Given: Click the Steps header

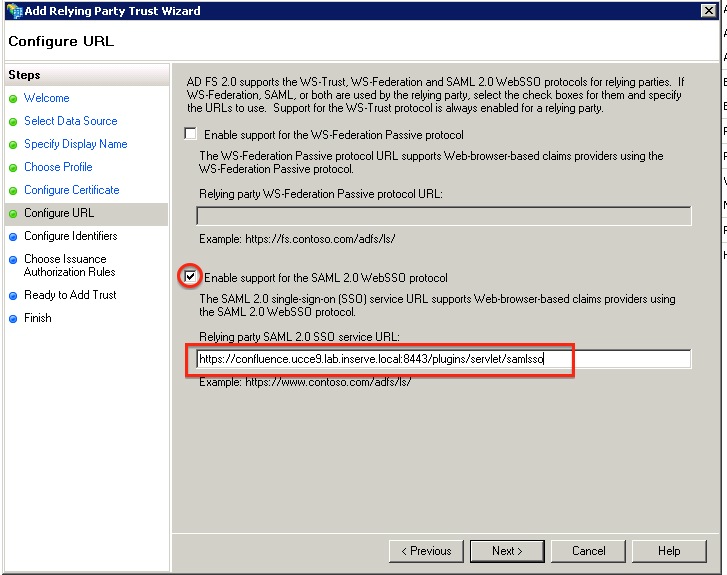Looking at the screenshot, I should [x=24, y=75].
